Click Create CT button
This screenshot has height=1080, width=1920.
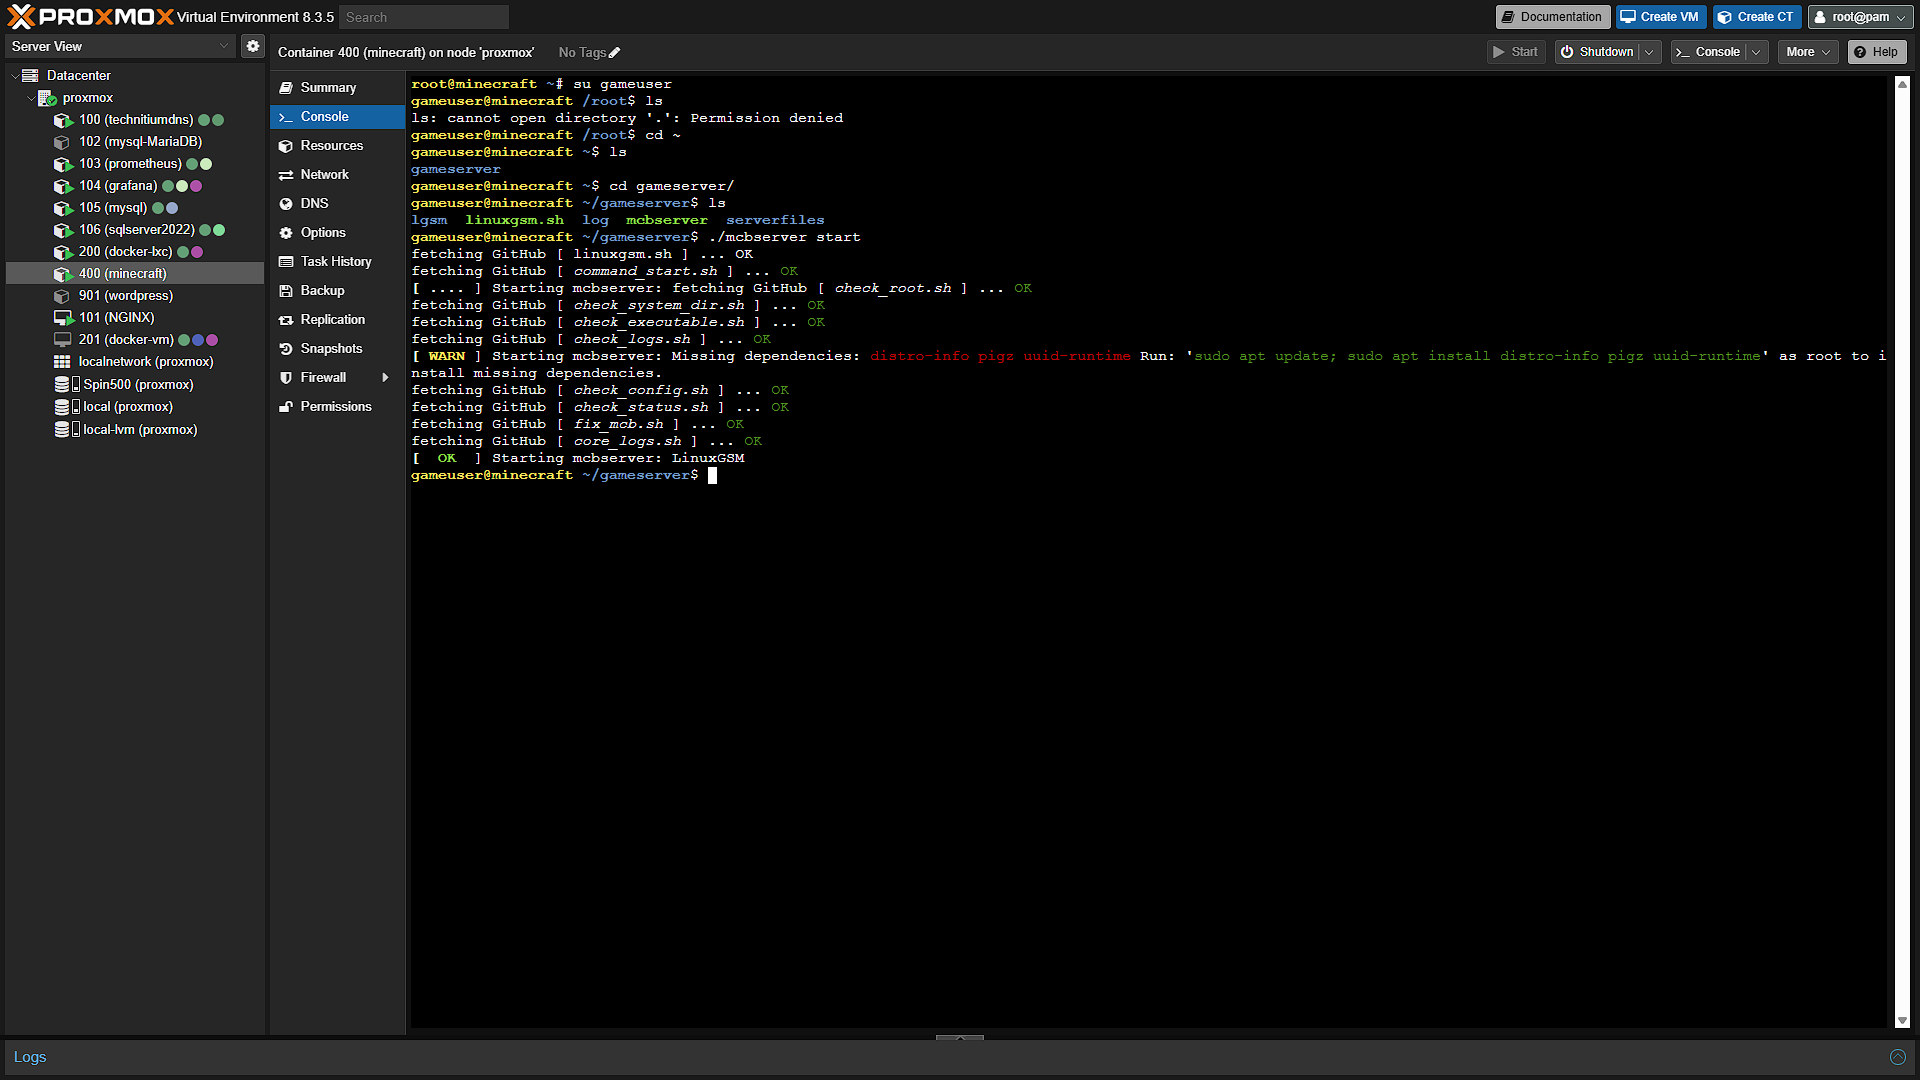(1757, 17)
